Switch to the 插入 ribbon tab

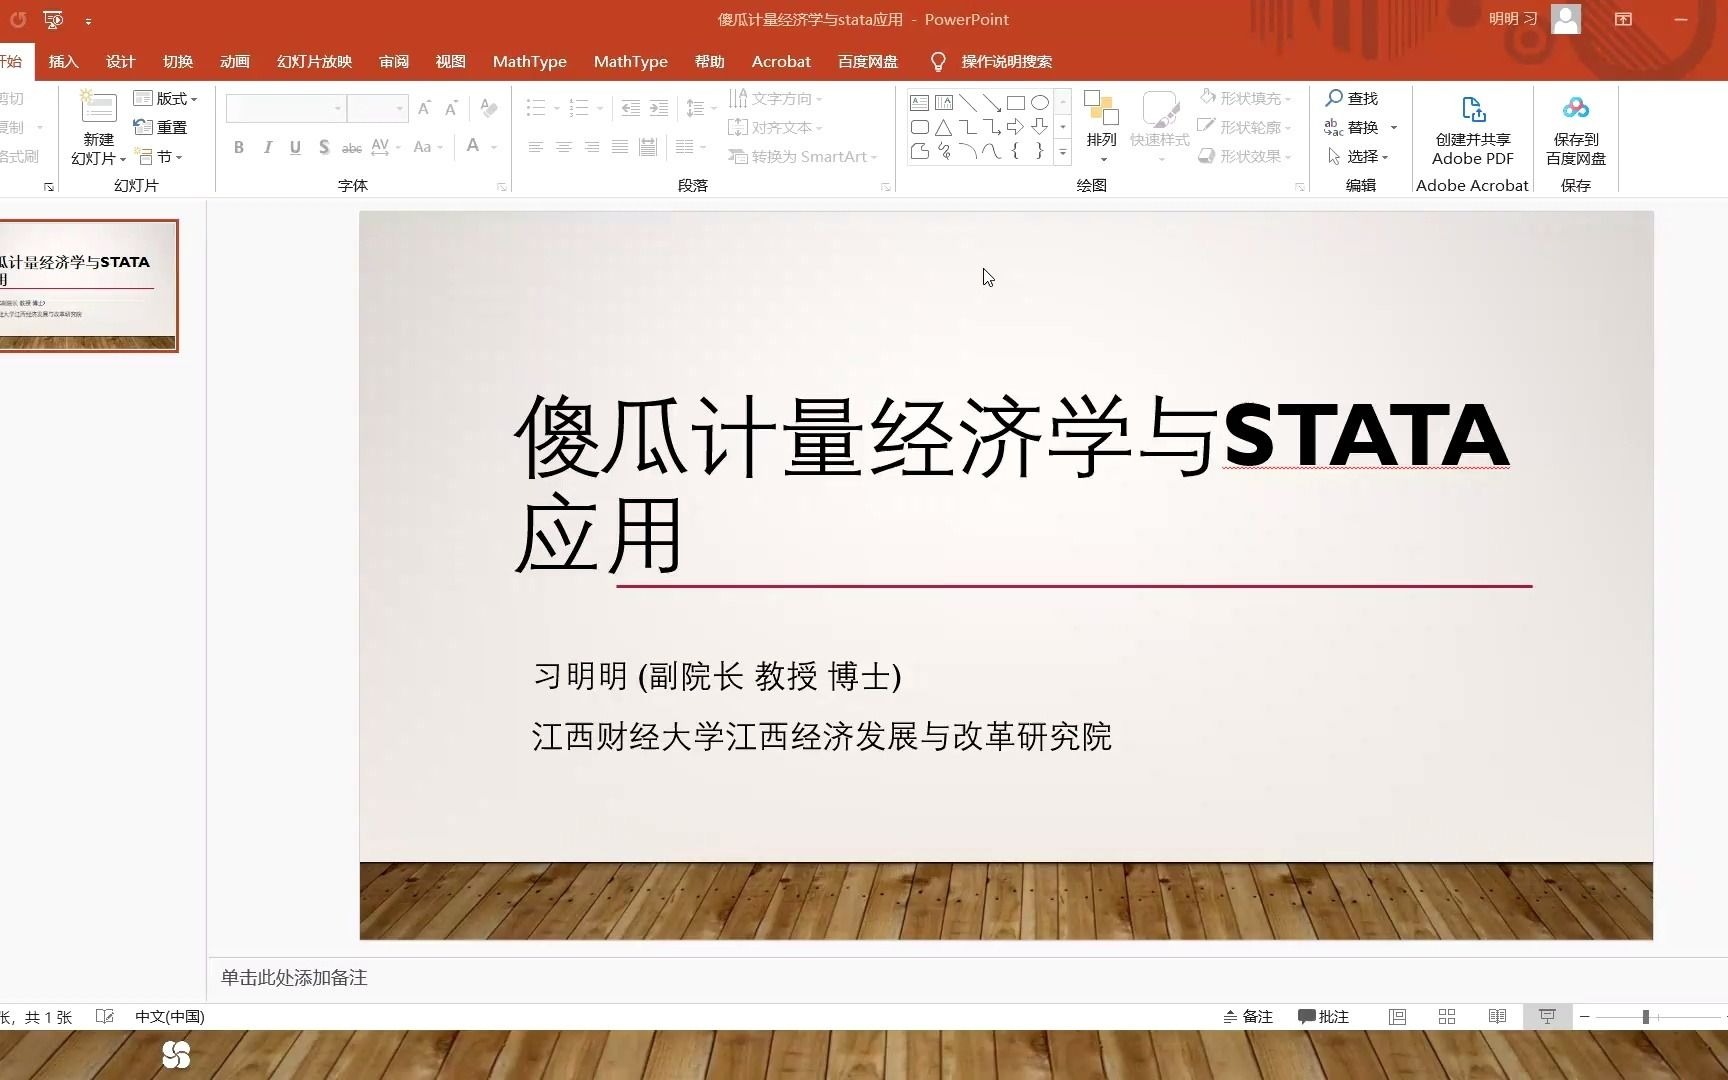click(x=63, y=61)
